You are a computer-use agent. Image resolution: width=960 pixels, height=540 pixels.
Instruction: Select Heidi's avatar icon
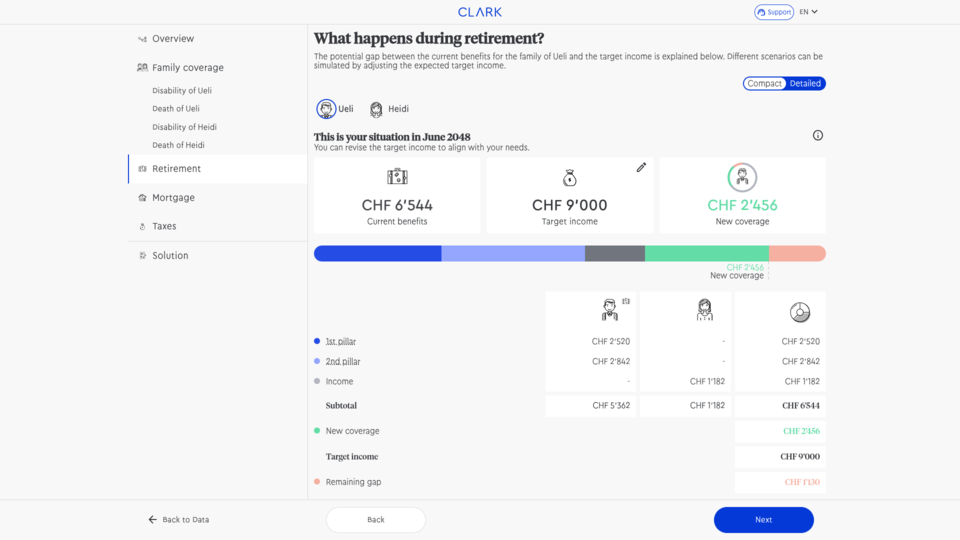[376, 109]
